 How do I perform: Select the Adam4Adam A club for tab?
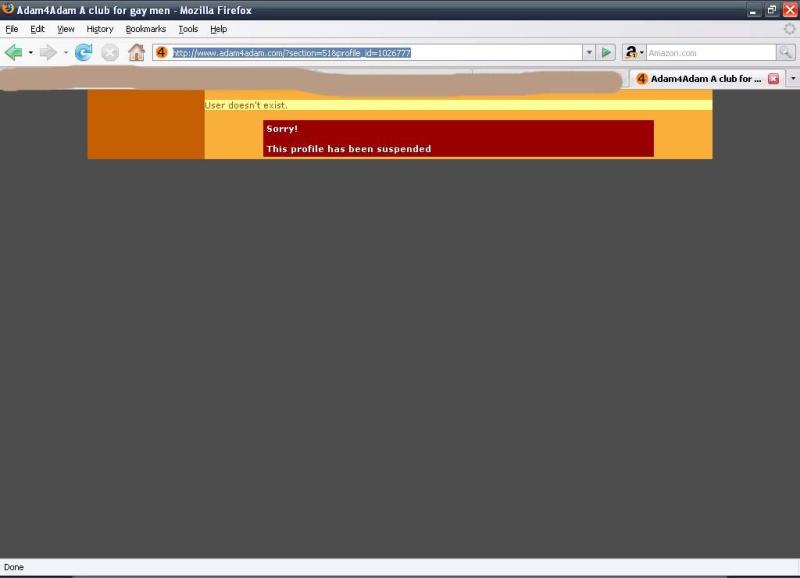tap(707, 79)
